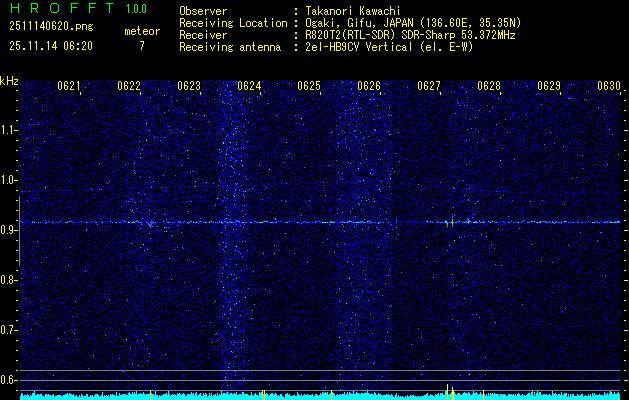629x400 pixels.
Task: Click the 0.8 kHz axis label
Action: pos(8,280)
